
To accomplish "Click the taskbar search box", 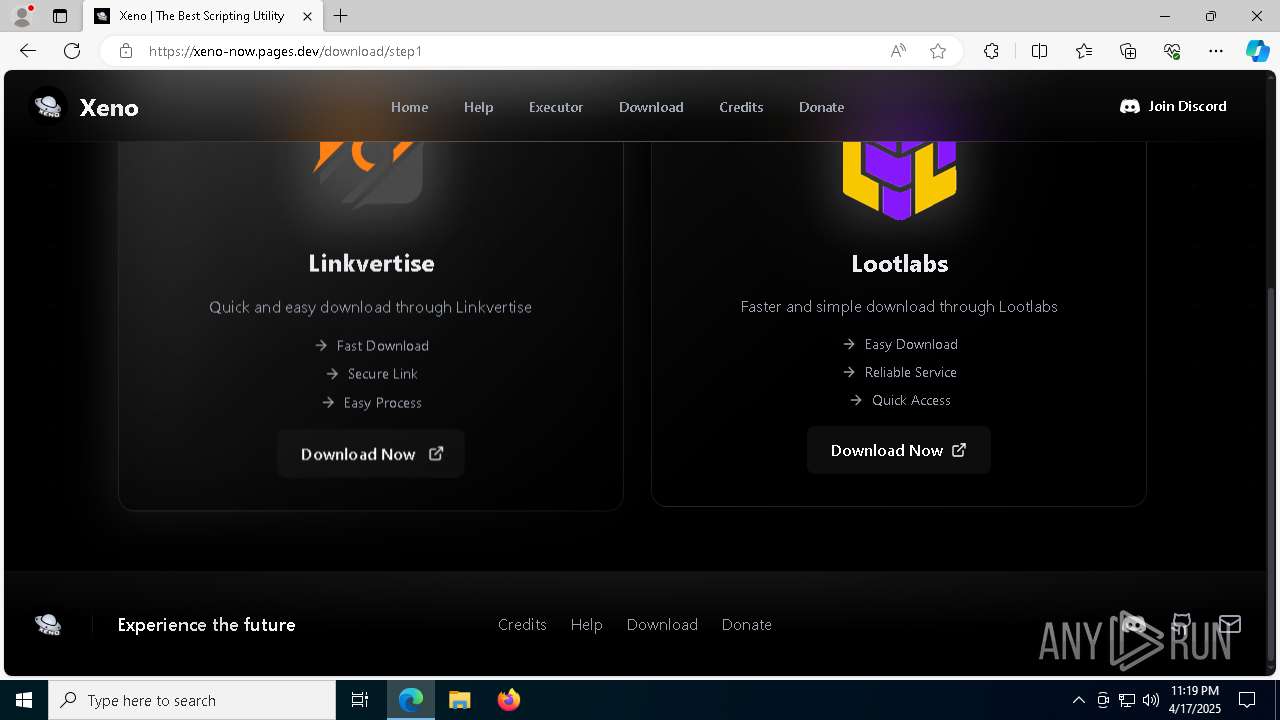I will [x=192, y=700].
